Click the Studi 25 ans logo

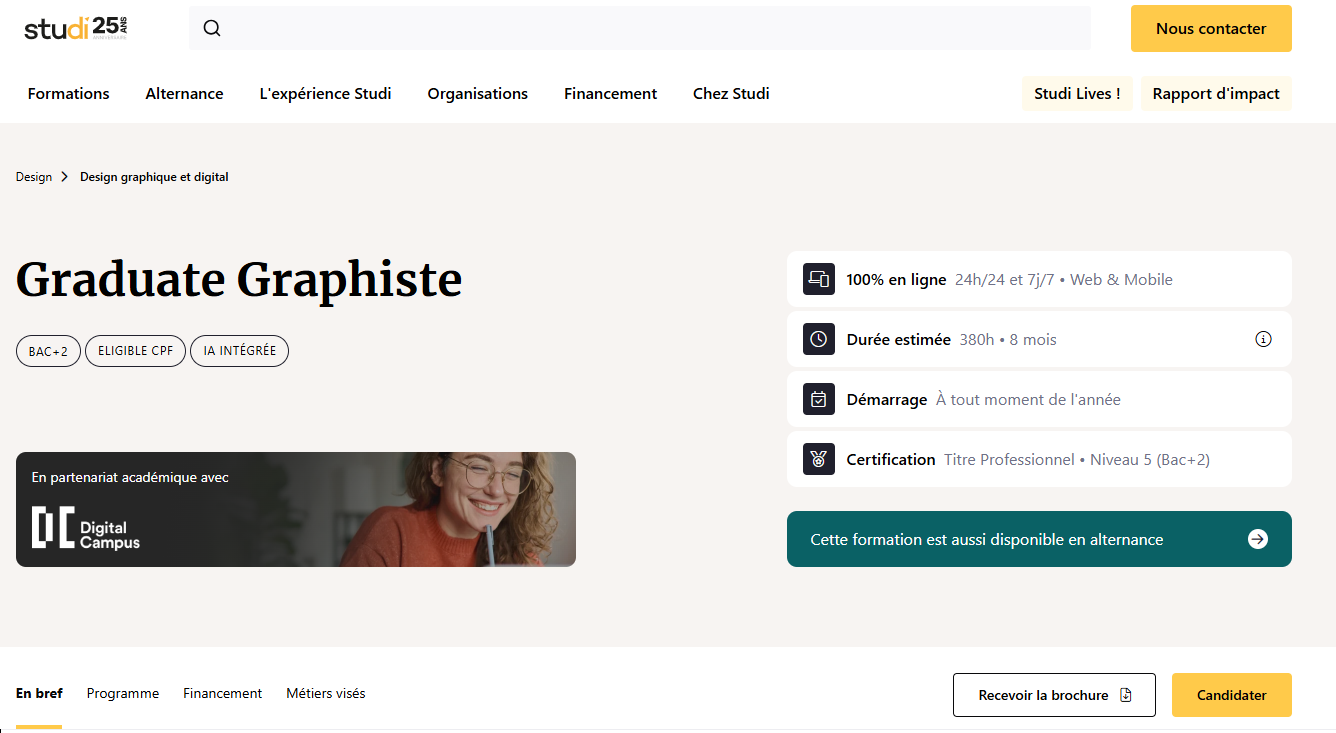pos(76,28)
